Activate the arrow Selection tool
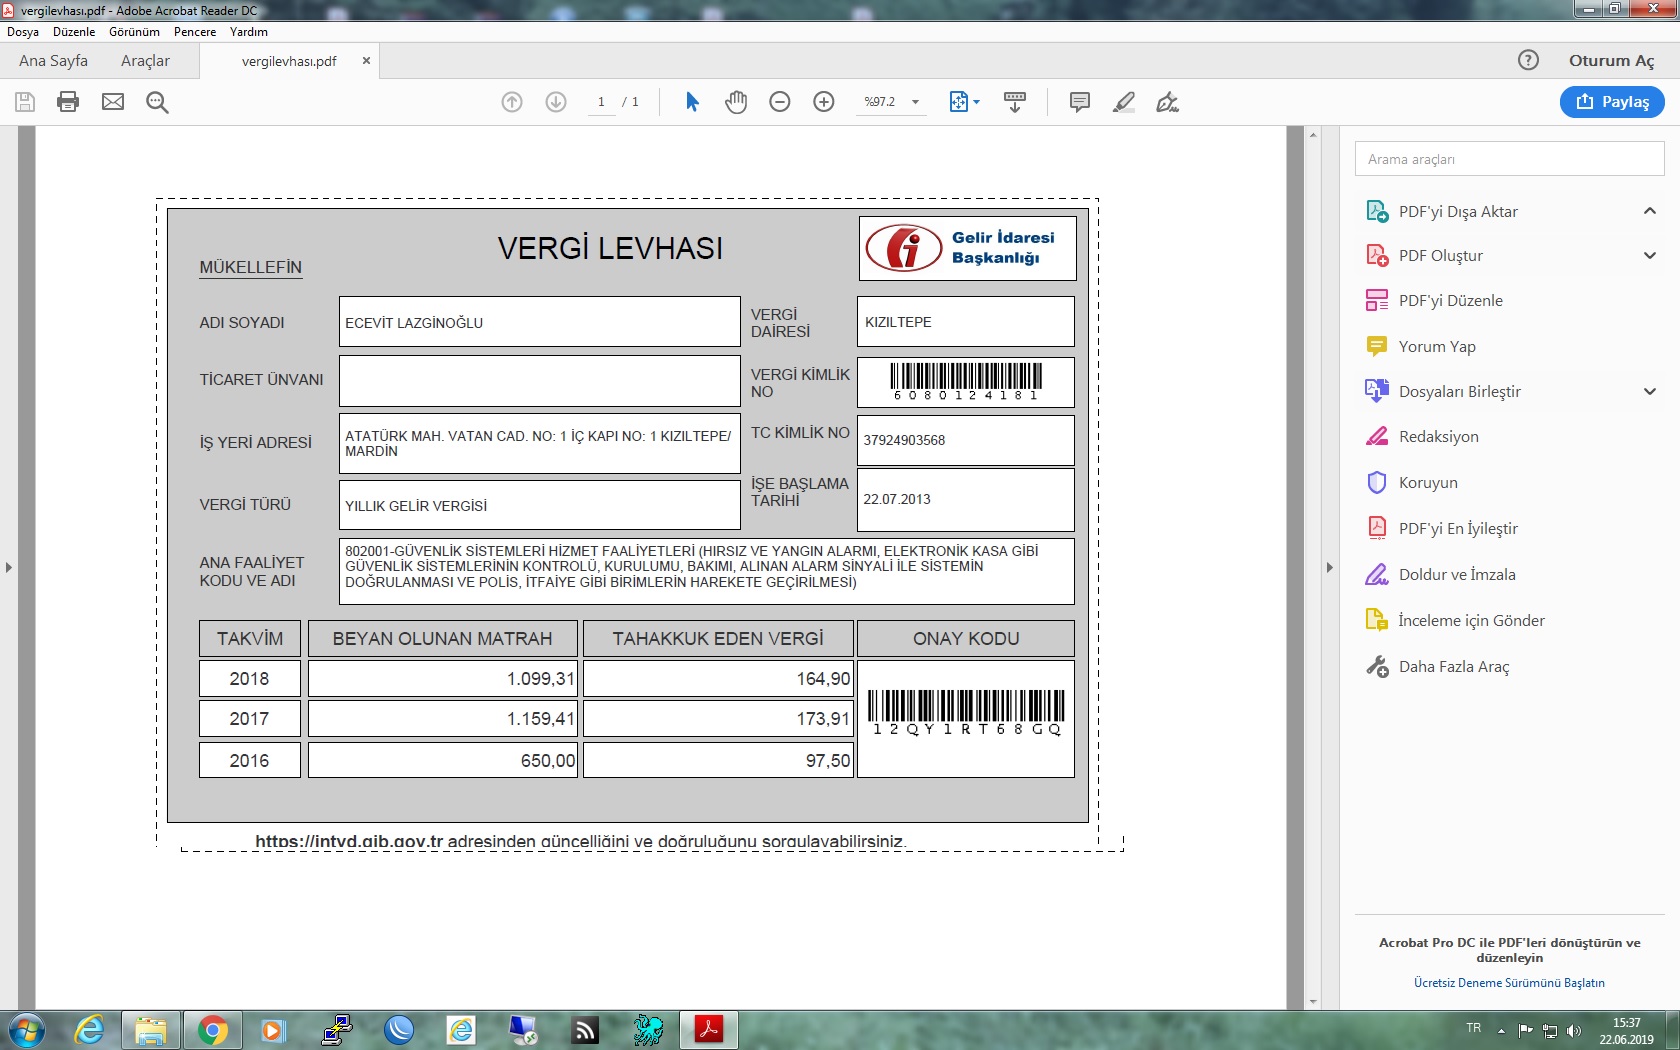This screenshot has width=1680, height=1050. [692, 102]
